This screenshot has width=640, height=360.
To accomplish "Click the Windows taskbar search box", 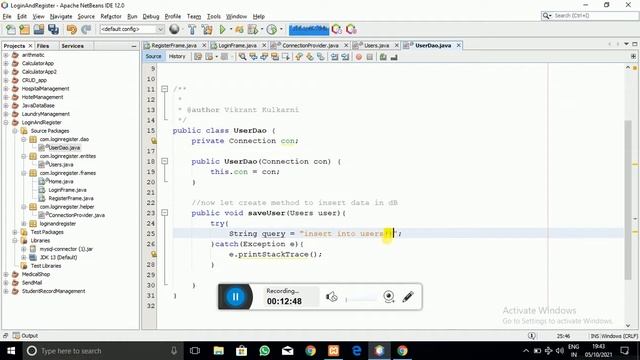I will coord(102,351).
